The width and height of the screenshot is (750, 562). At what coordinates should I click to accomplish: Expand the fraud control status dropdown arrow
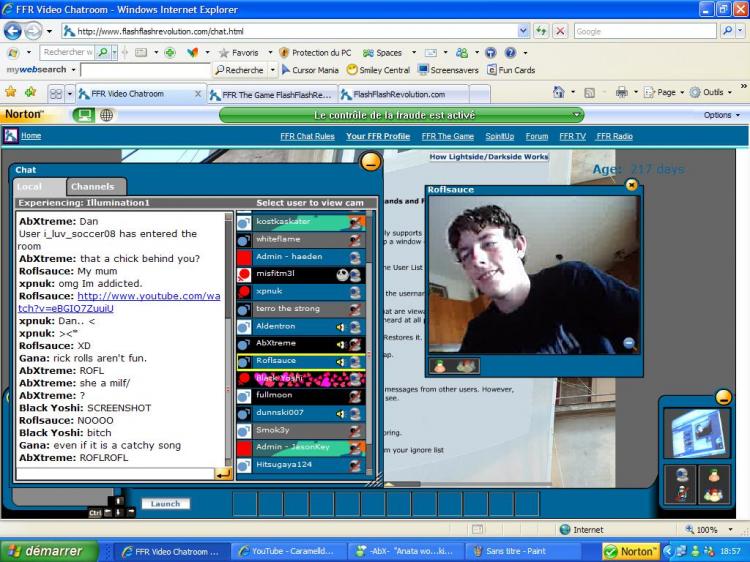(x=577, y=115)
